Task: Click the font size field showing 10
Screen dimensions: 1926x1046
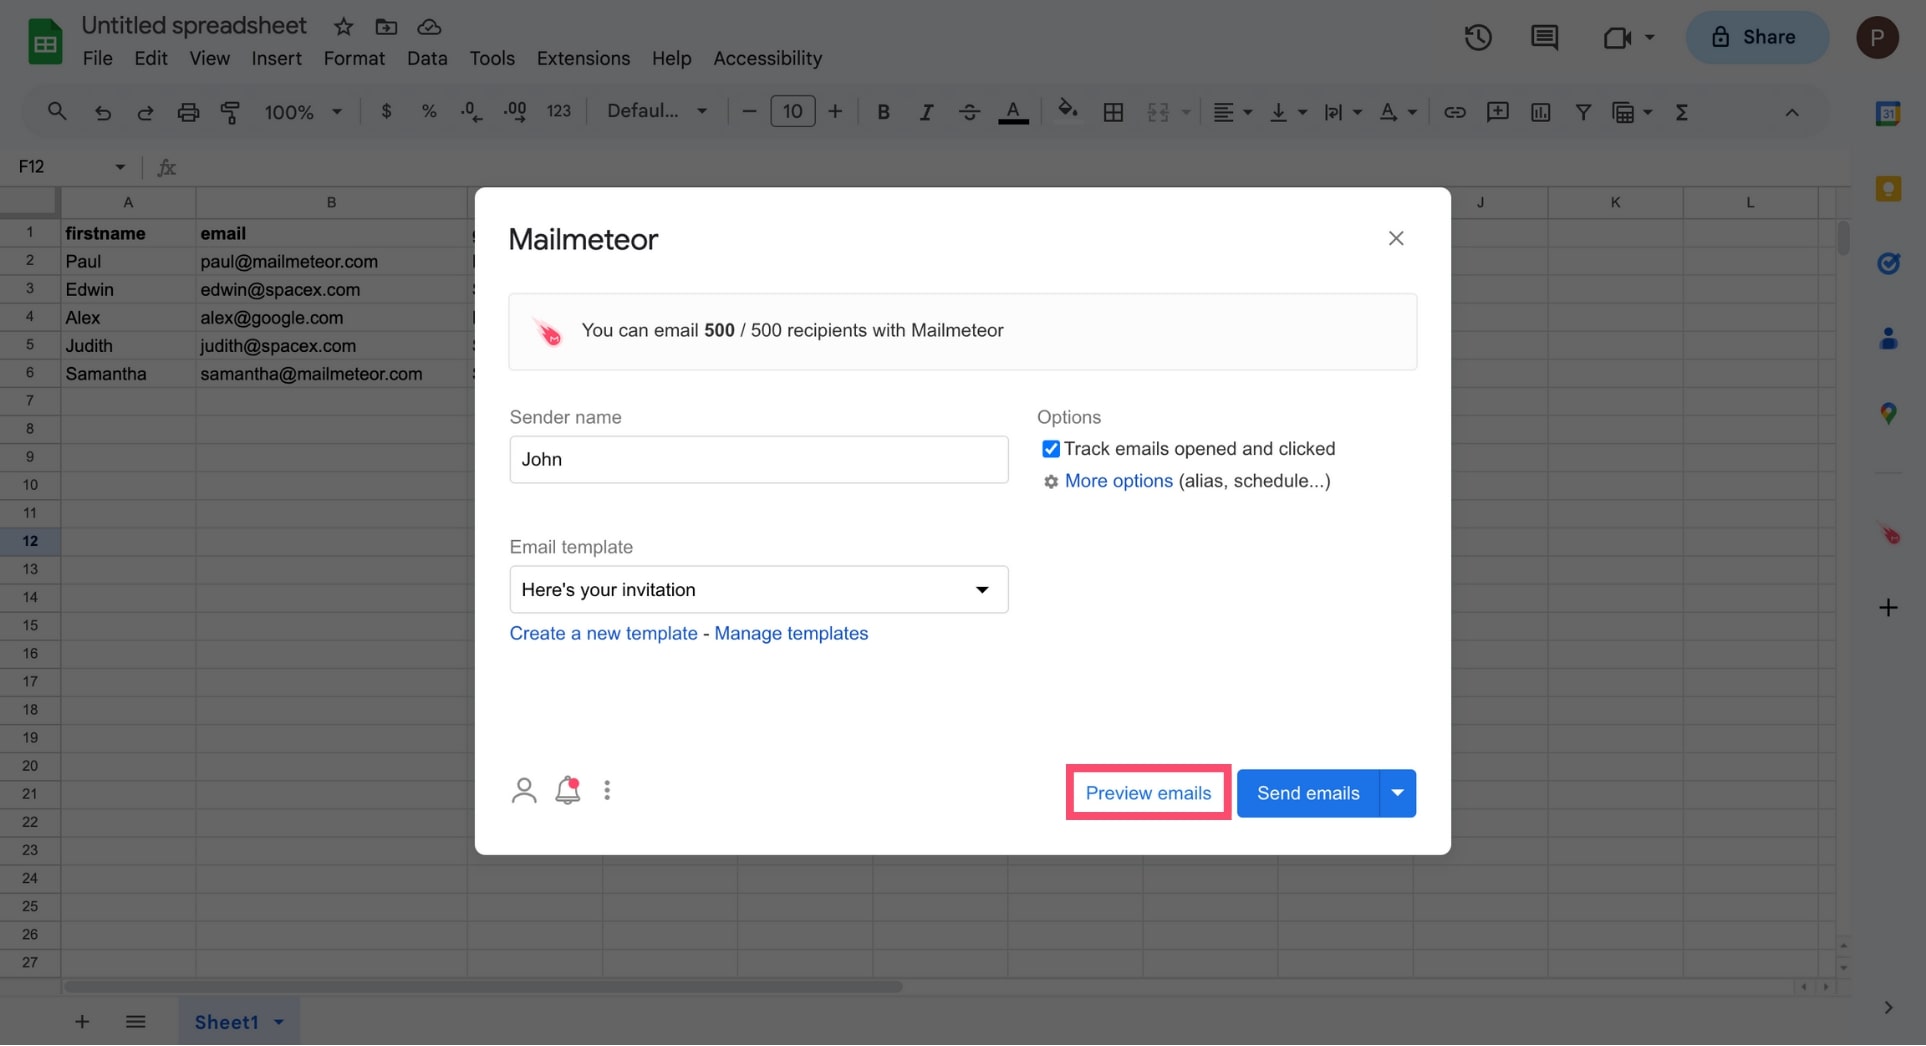Action: [793, 111]
